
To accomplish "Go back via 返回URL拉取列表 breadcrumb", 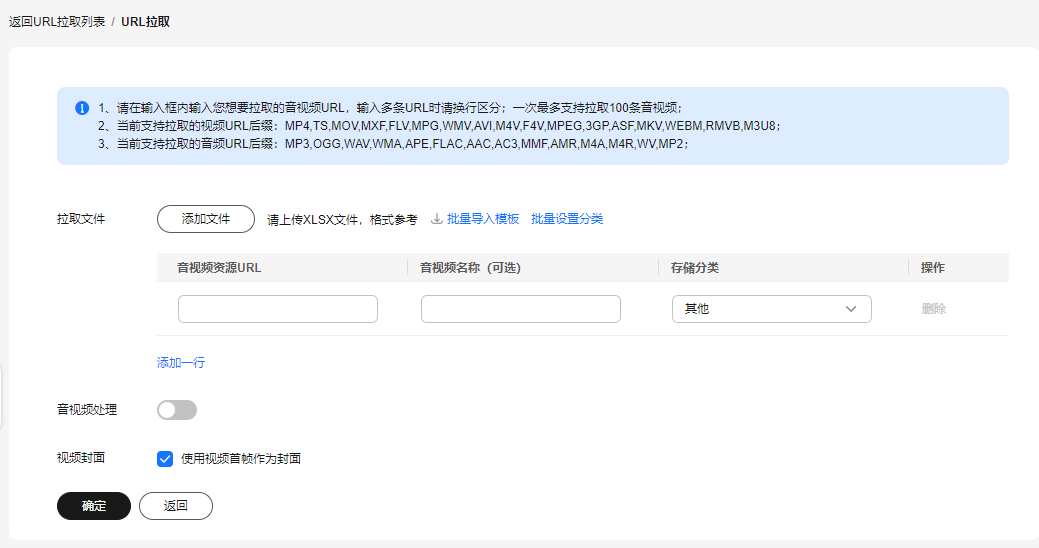I will coord(57,22).
